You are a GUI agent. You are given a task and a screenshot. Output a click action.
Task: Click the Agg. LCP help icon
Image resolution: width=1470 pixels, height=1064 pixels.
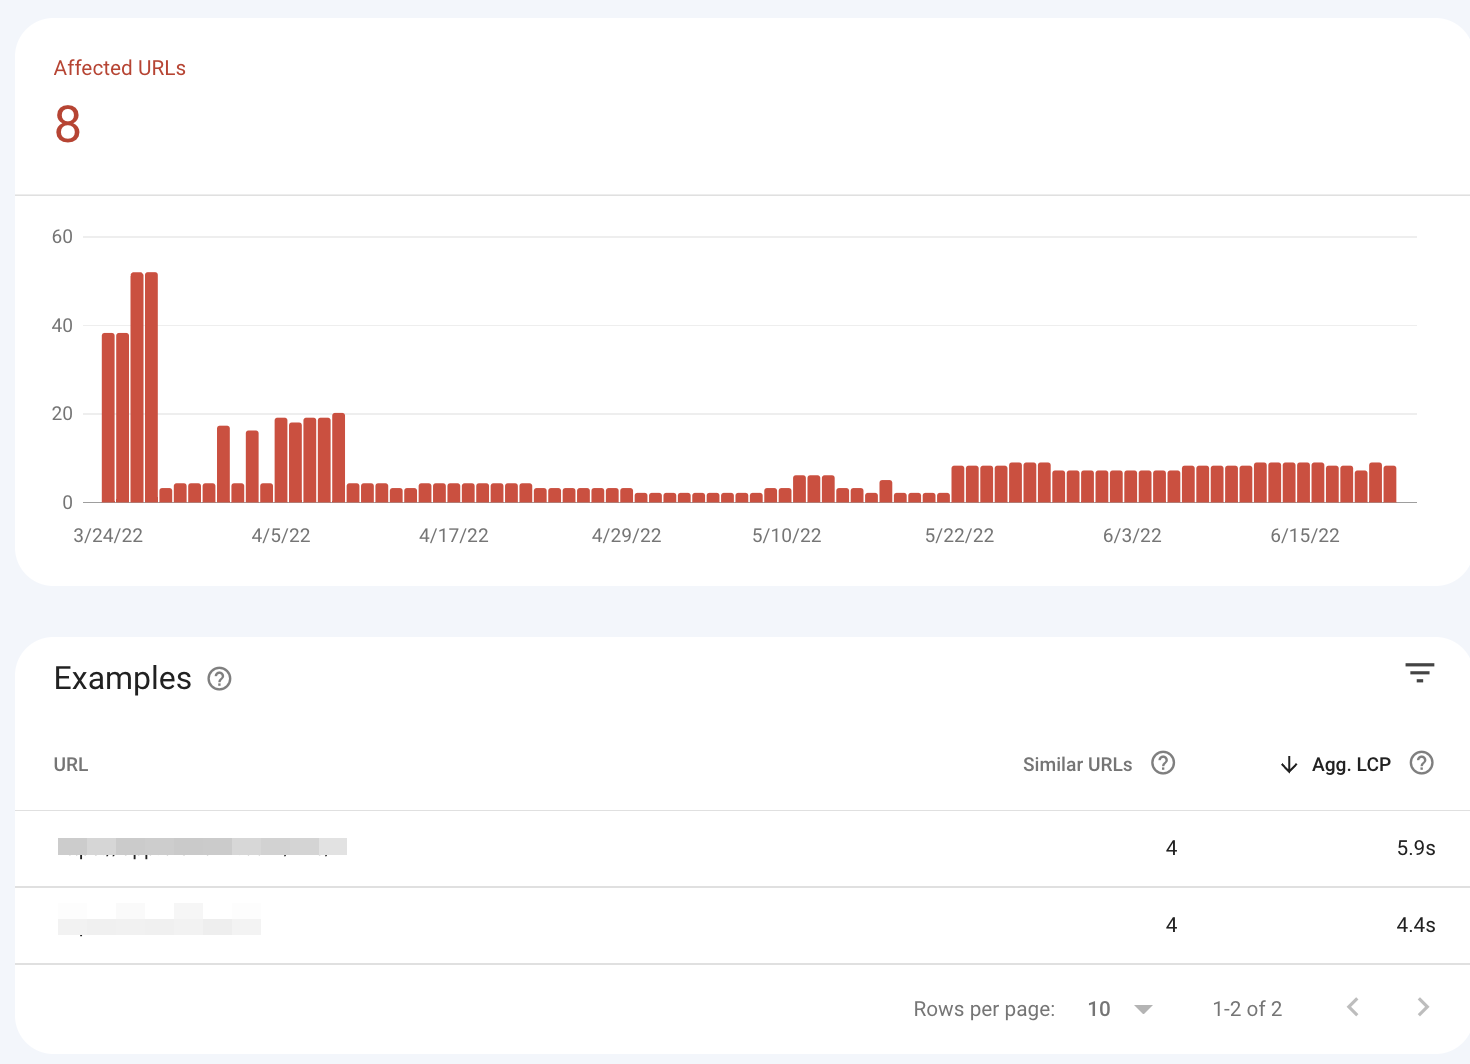1421,763
